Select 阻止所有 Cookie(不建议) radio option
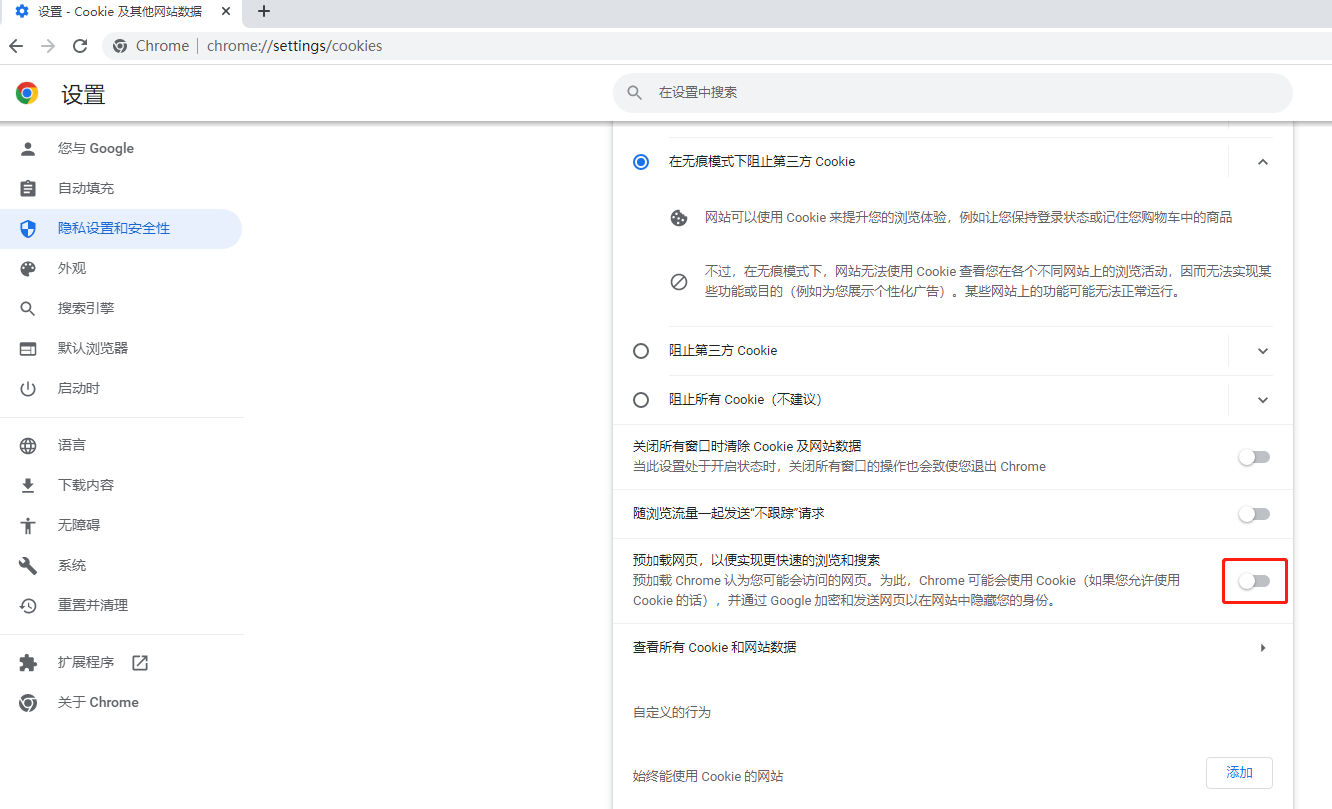Viewport: 1332px width, 809px height. (x=641, y=400)
